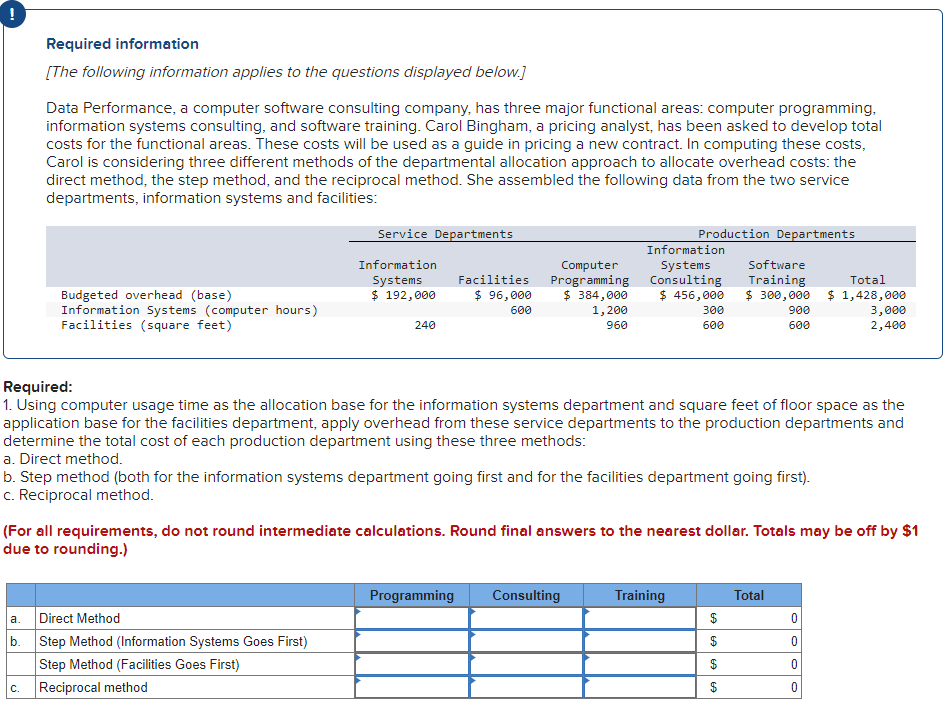
Task: Click the Direct Method Programming input cell
Action: coord(412,618)
